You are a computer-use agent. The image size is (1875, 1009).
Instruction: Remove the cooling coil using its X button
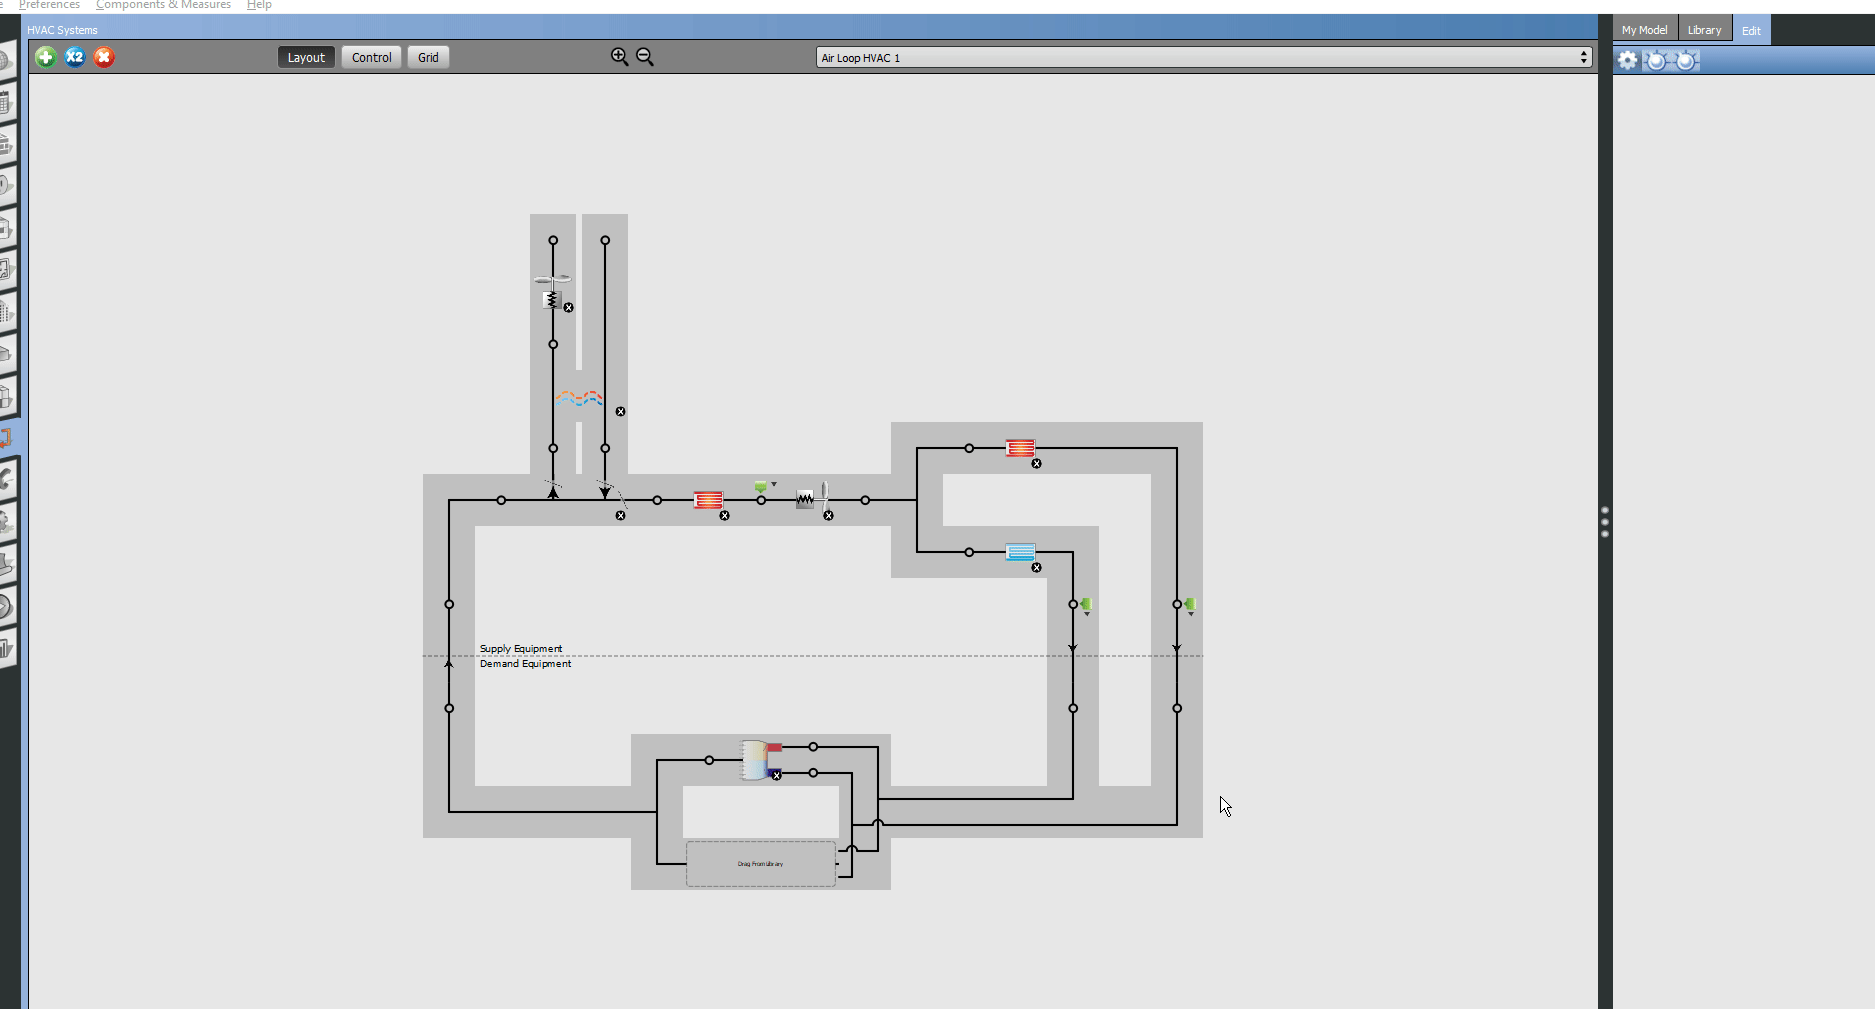pos(1036,567)
